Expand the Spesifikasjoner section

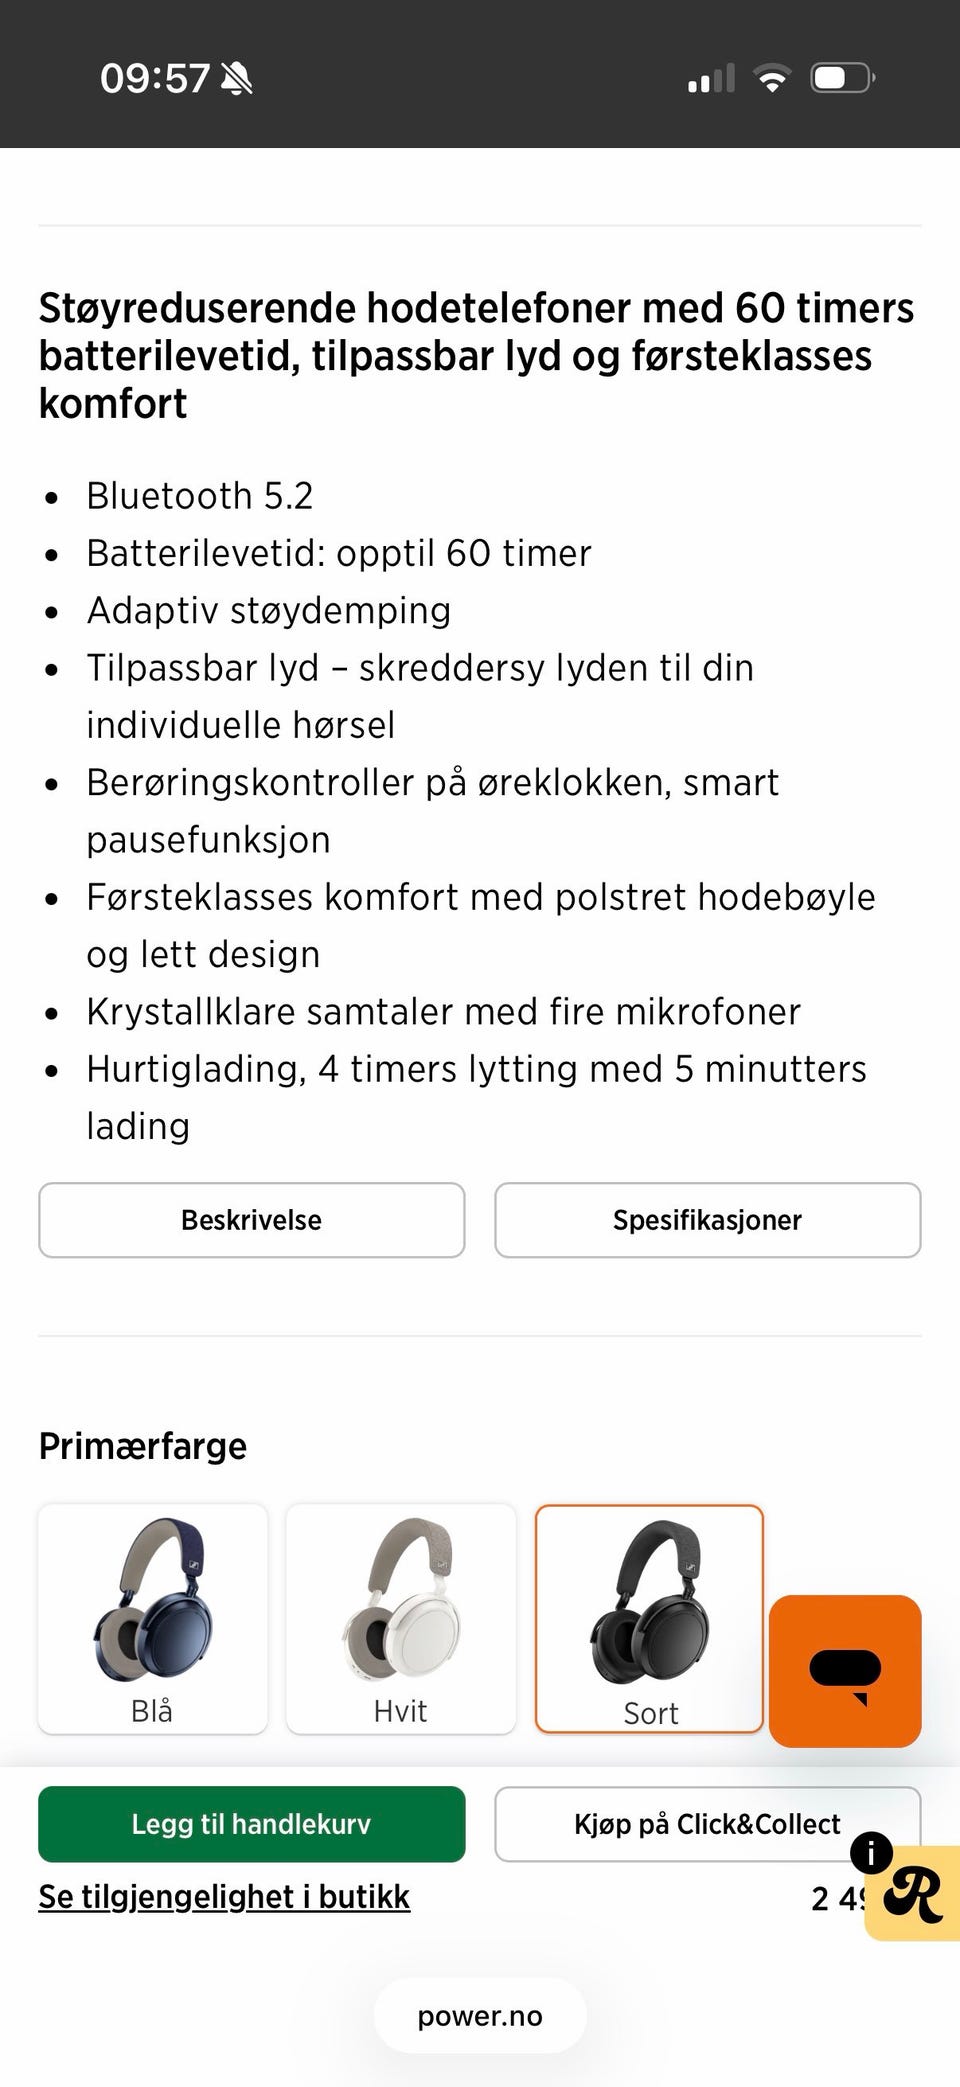tap(707, 1220)
